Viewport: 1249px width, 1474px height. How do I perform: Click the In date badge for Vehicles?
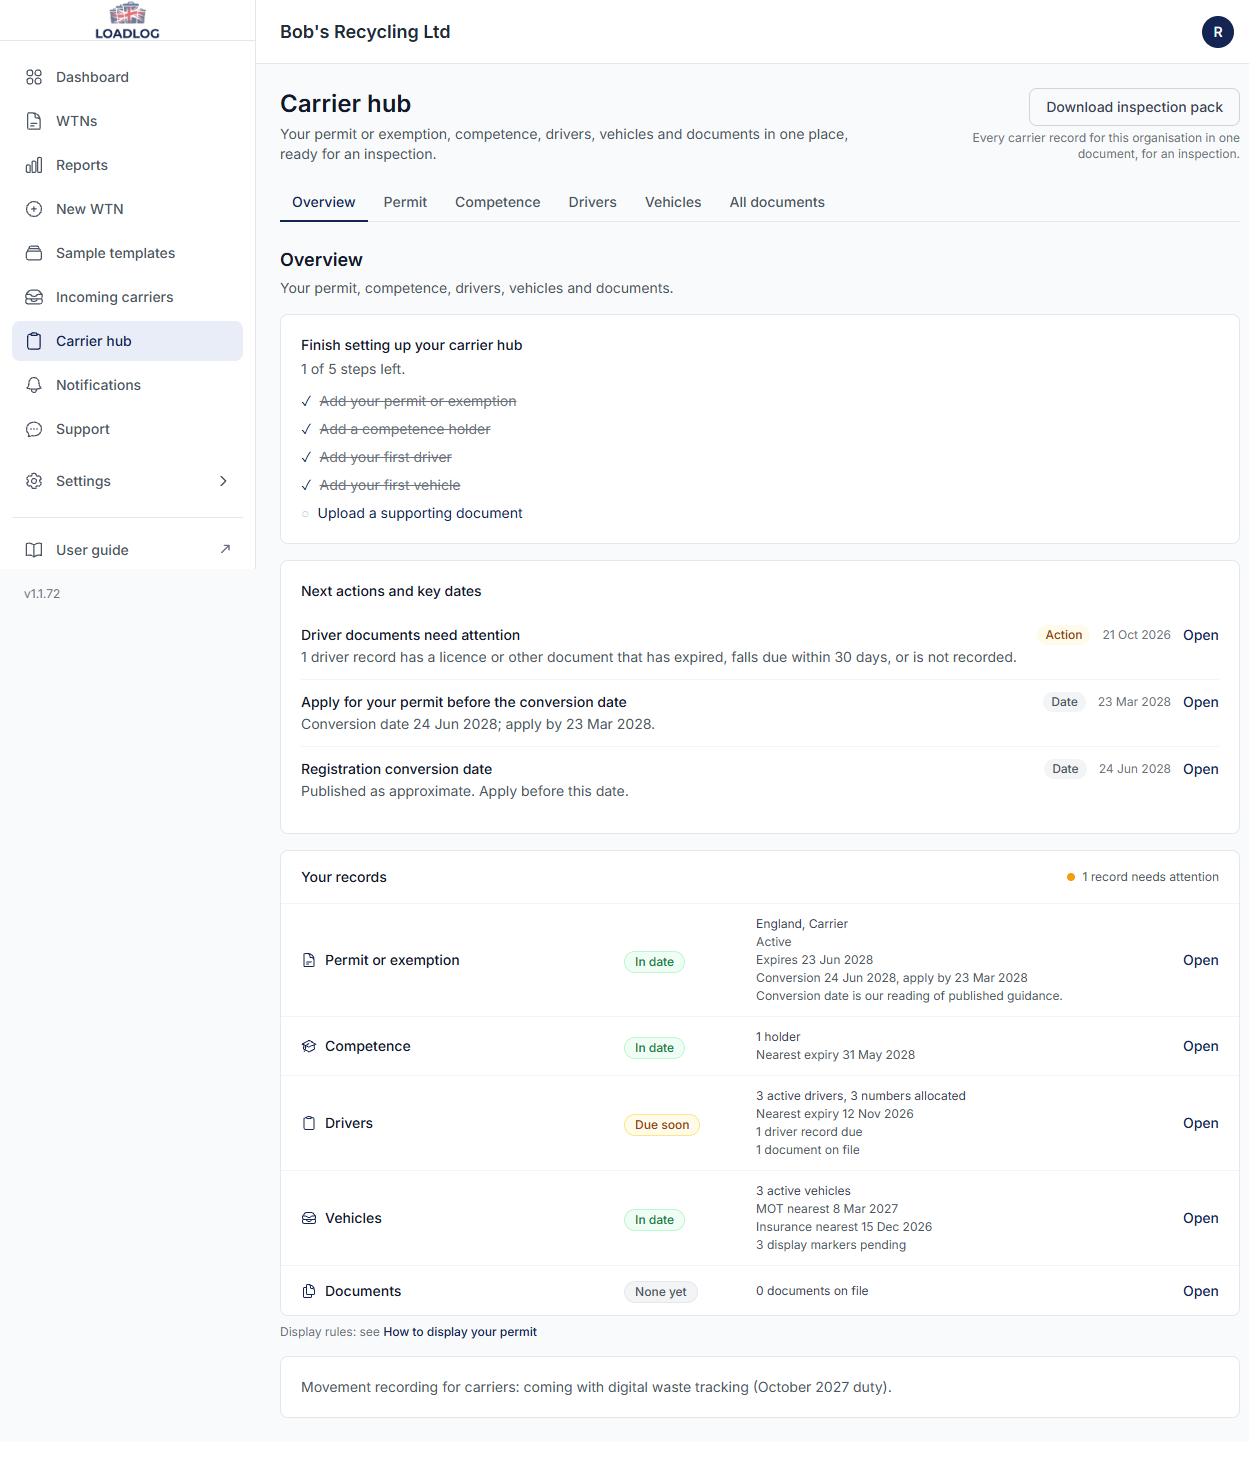click(x=654, y=1220)
